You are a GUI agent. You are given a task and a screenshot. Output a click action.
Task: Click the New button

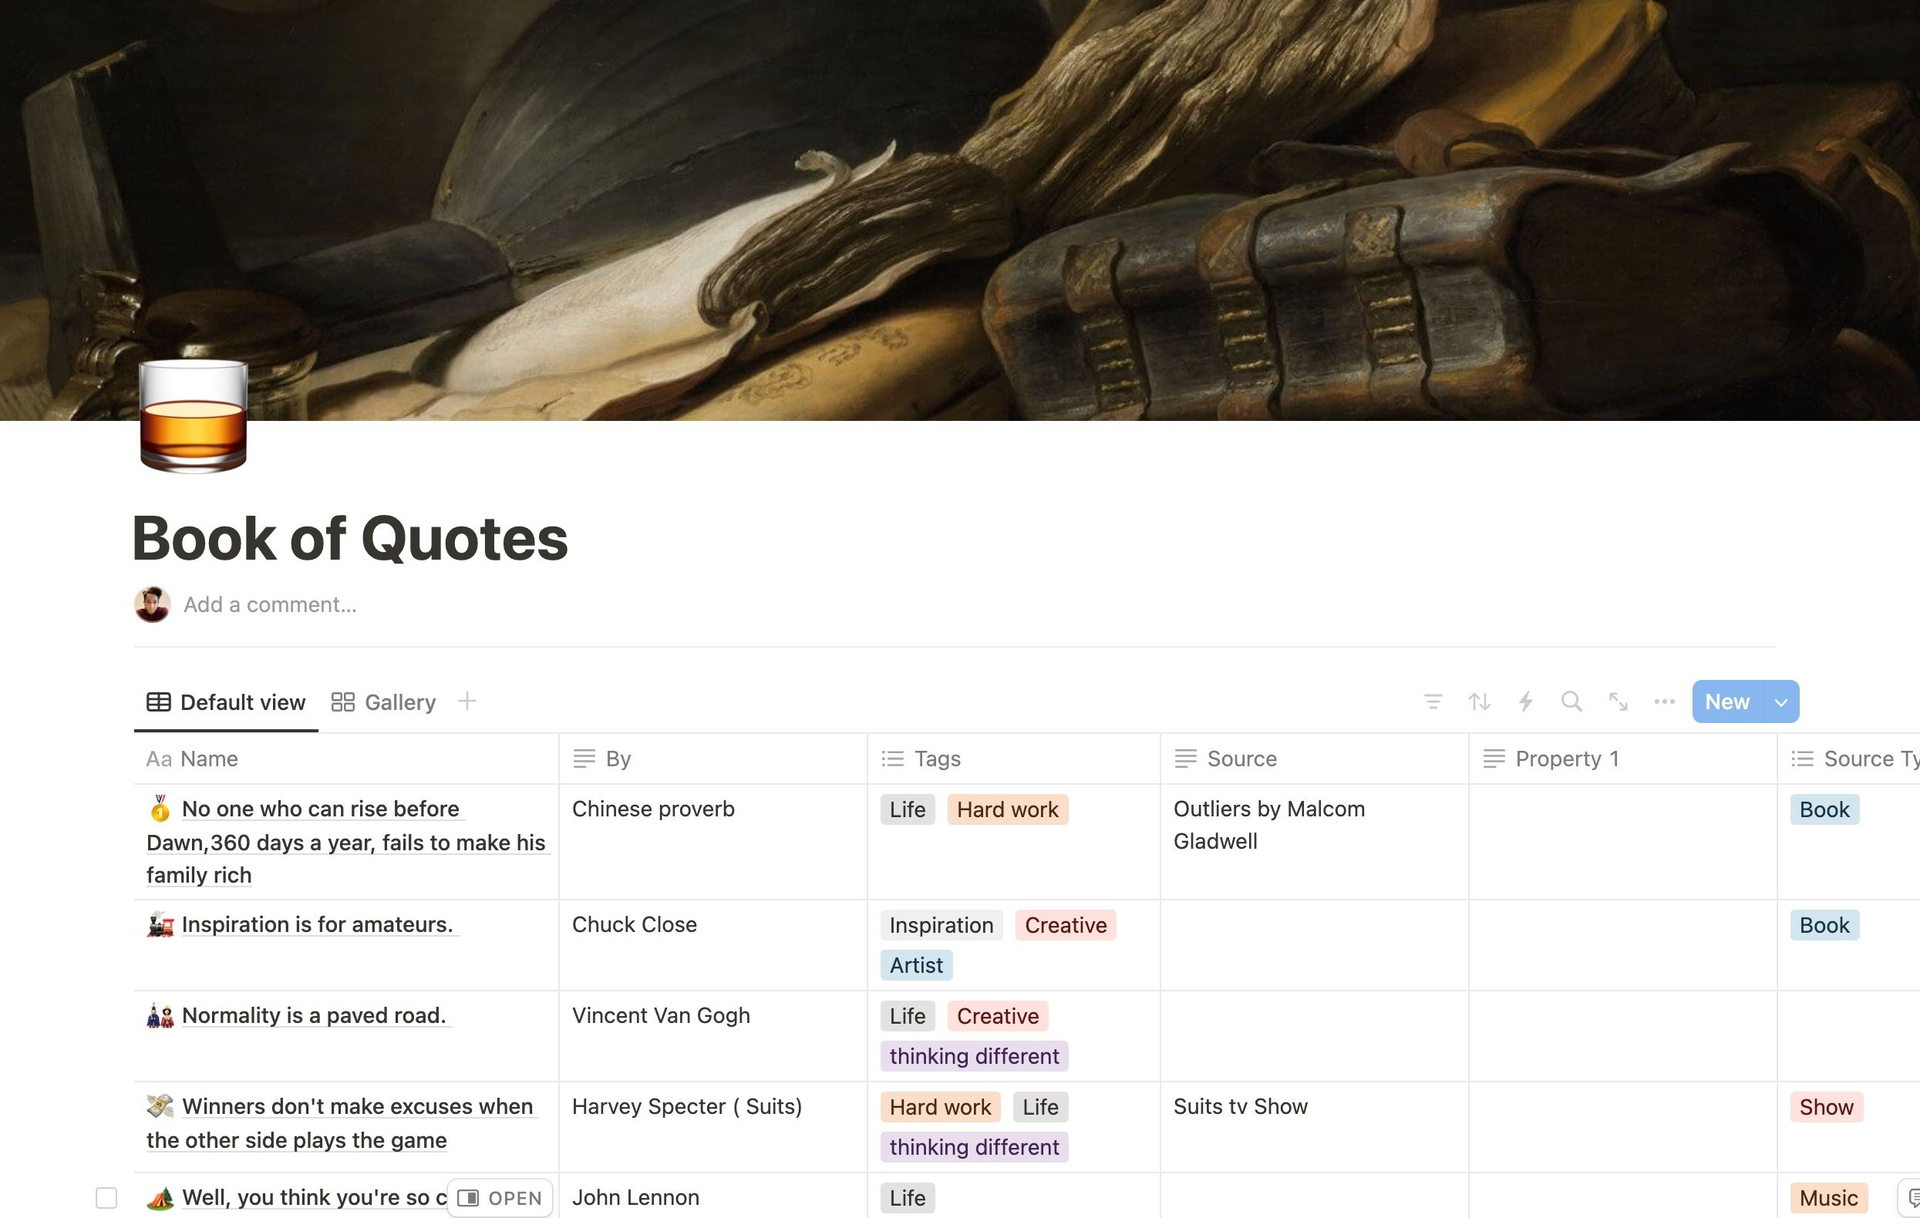point(1727,702)
